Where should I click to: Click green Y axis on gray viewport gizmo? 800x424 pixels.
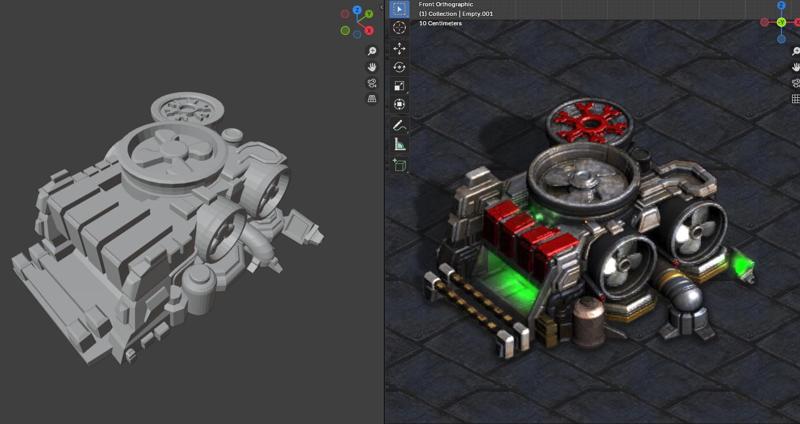tap(369, 14)
